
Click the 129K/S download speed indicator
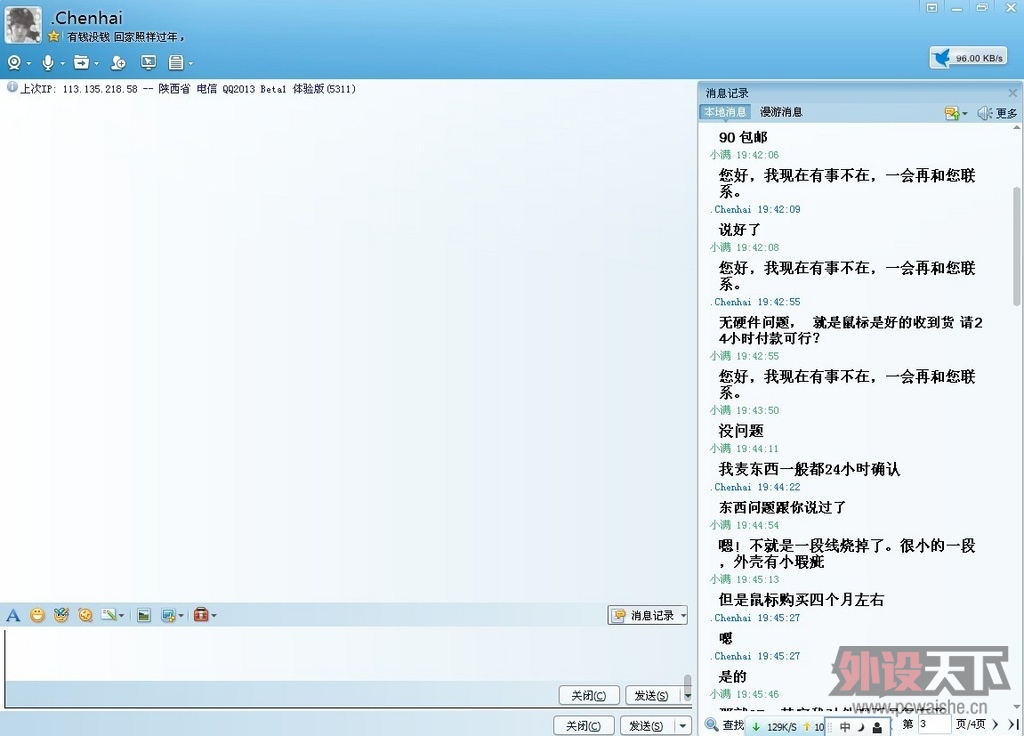pyautogui.click(x=776, y=727)
